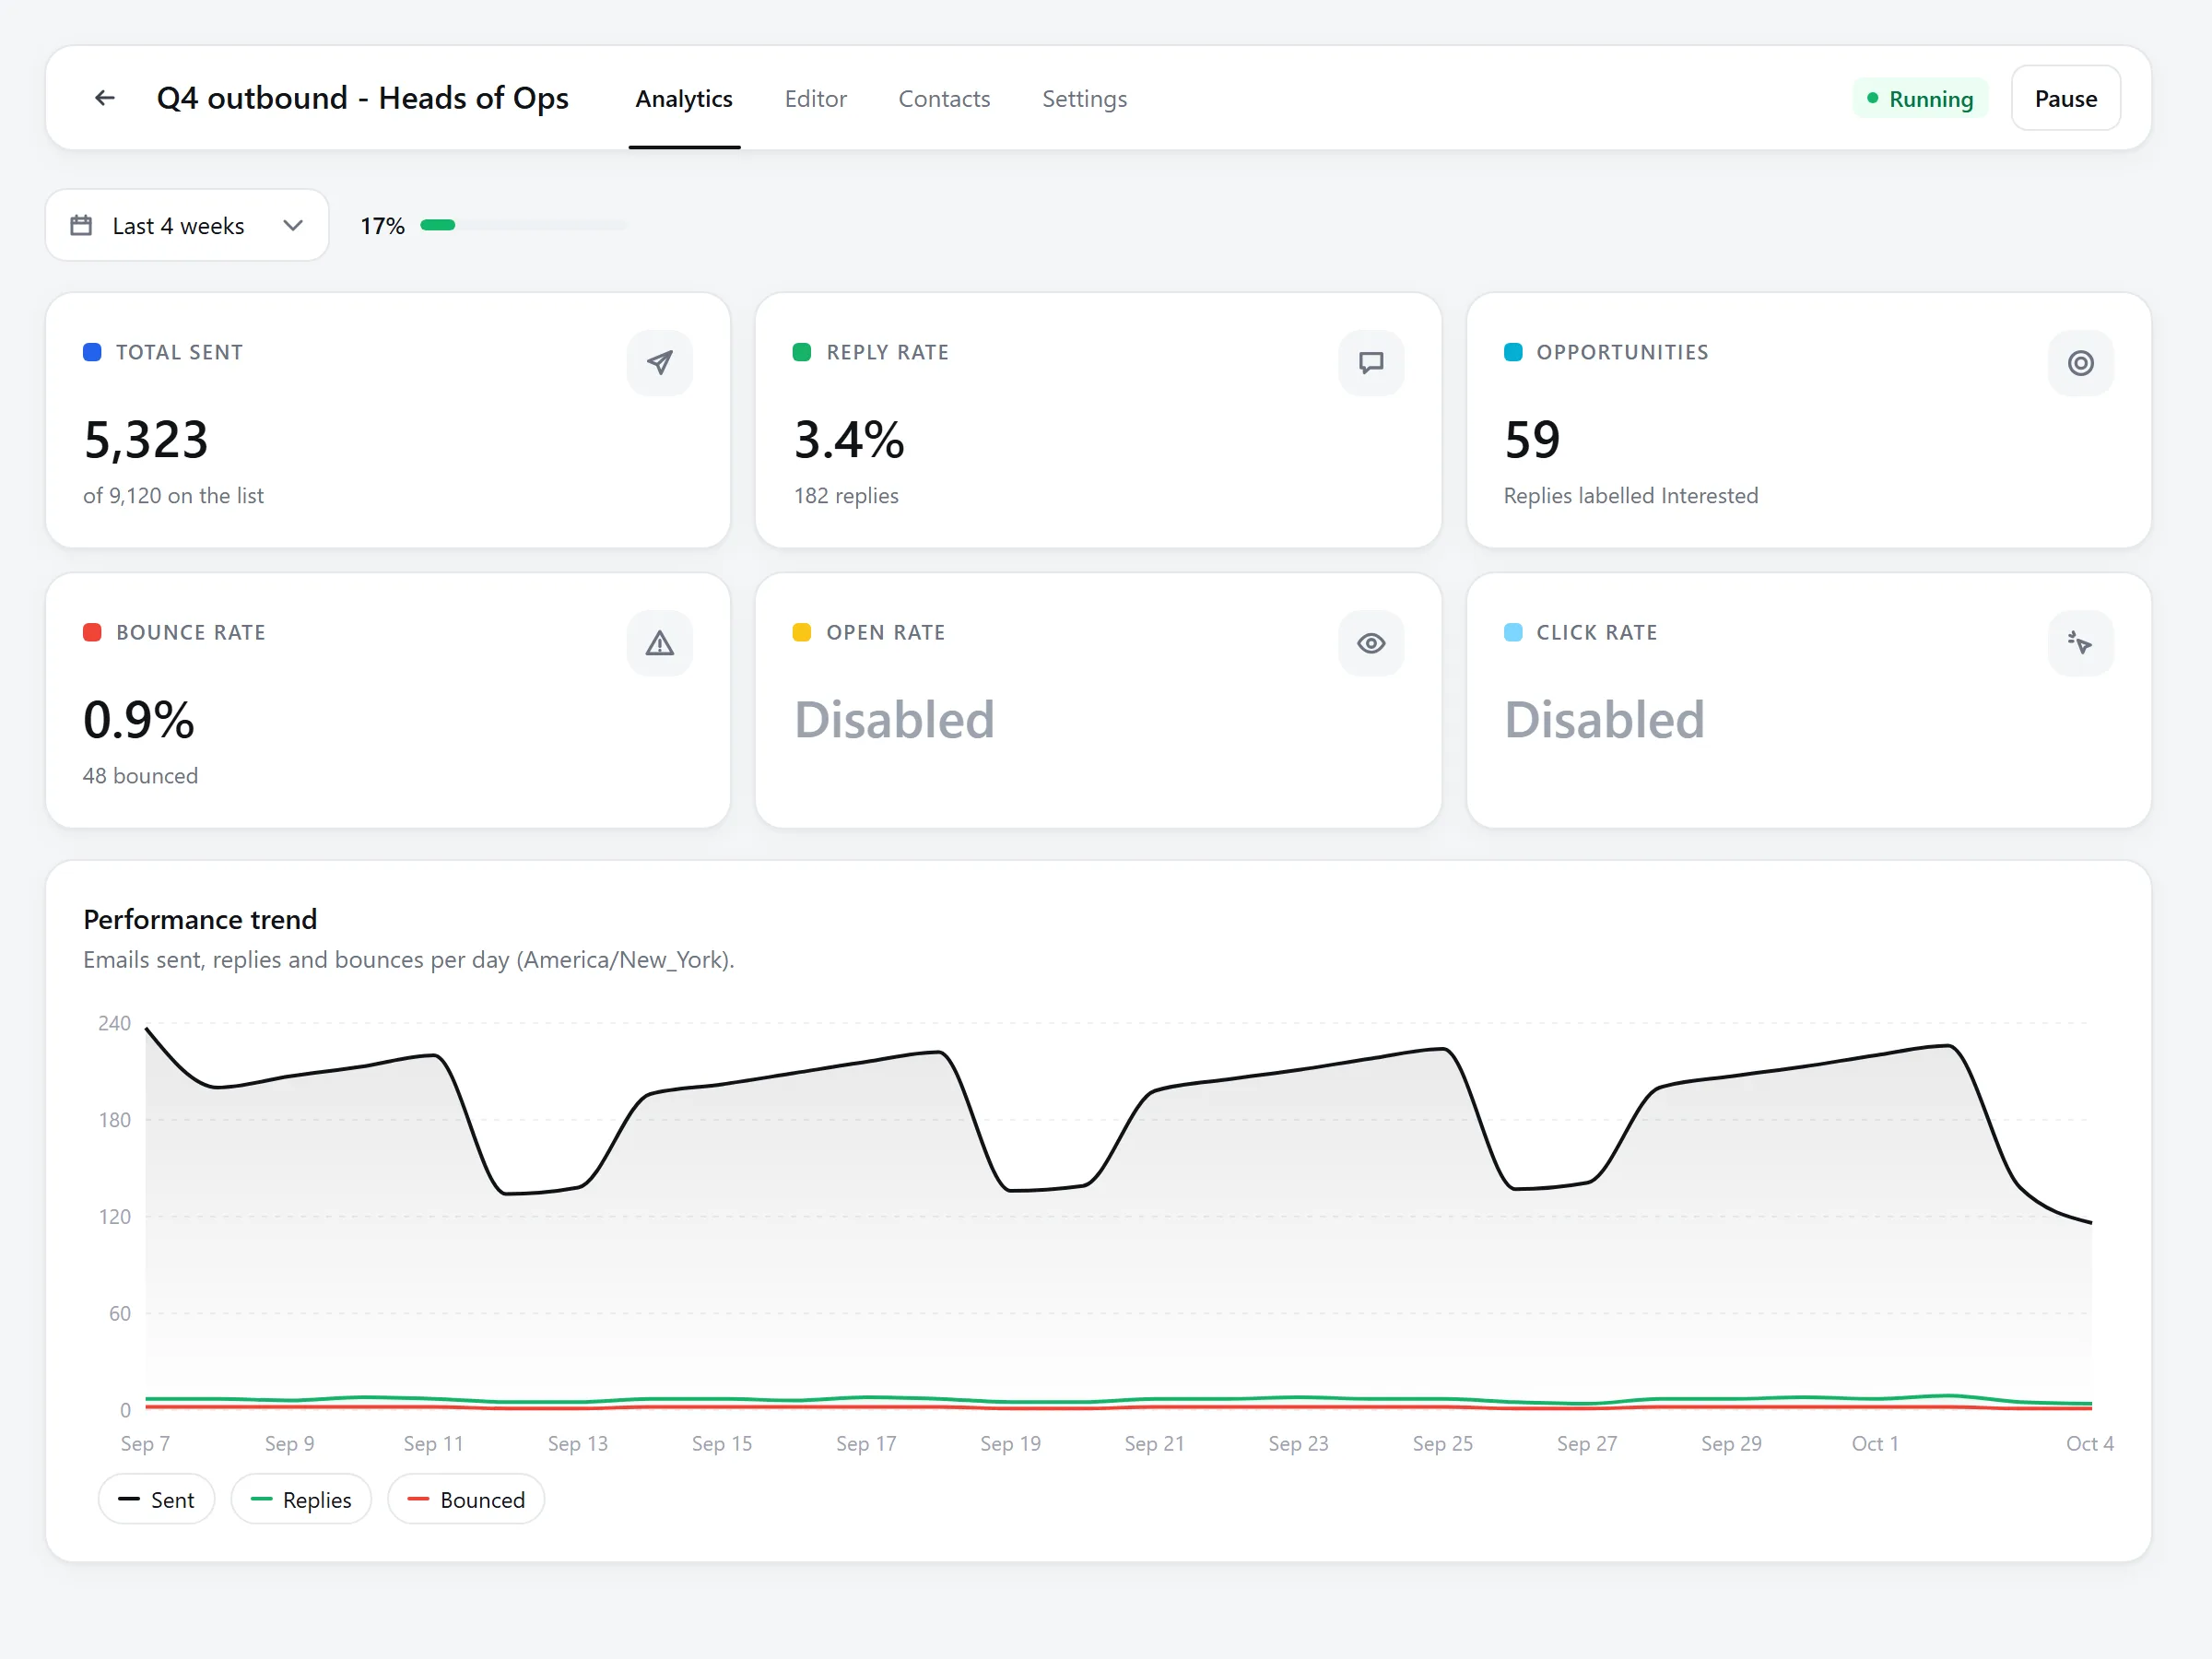Click the Running status badge
This screenshot has width=2212, height=1659.
point(1919,98)
